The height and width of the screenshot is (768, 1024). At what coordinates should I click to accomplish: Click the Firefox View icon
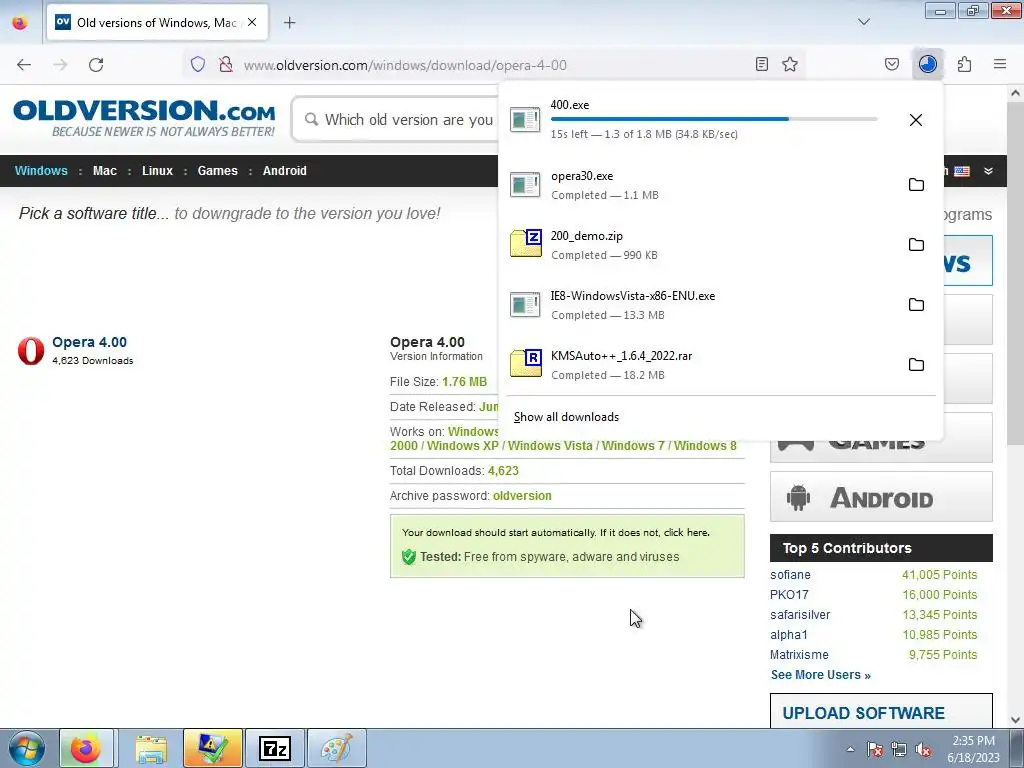[20, 23]
